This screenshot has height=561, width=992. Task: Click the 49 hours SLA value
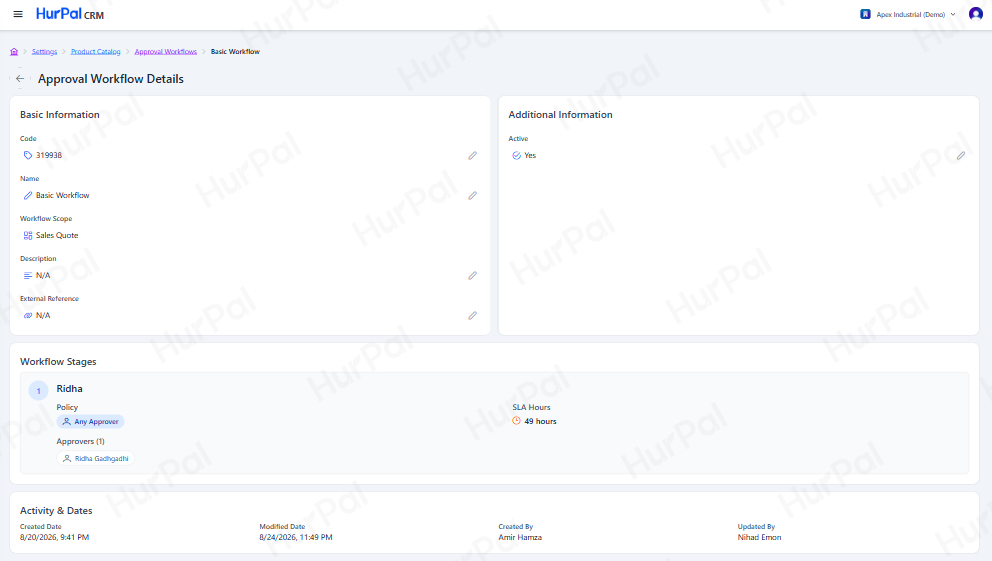pyautogui.click(x=540, y=421)
